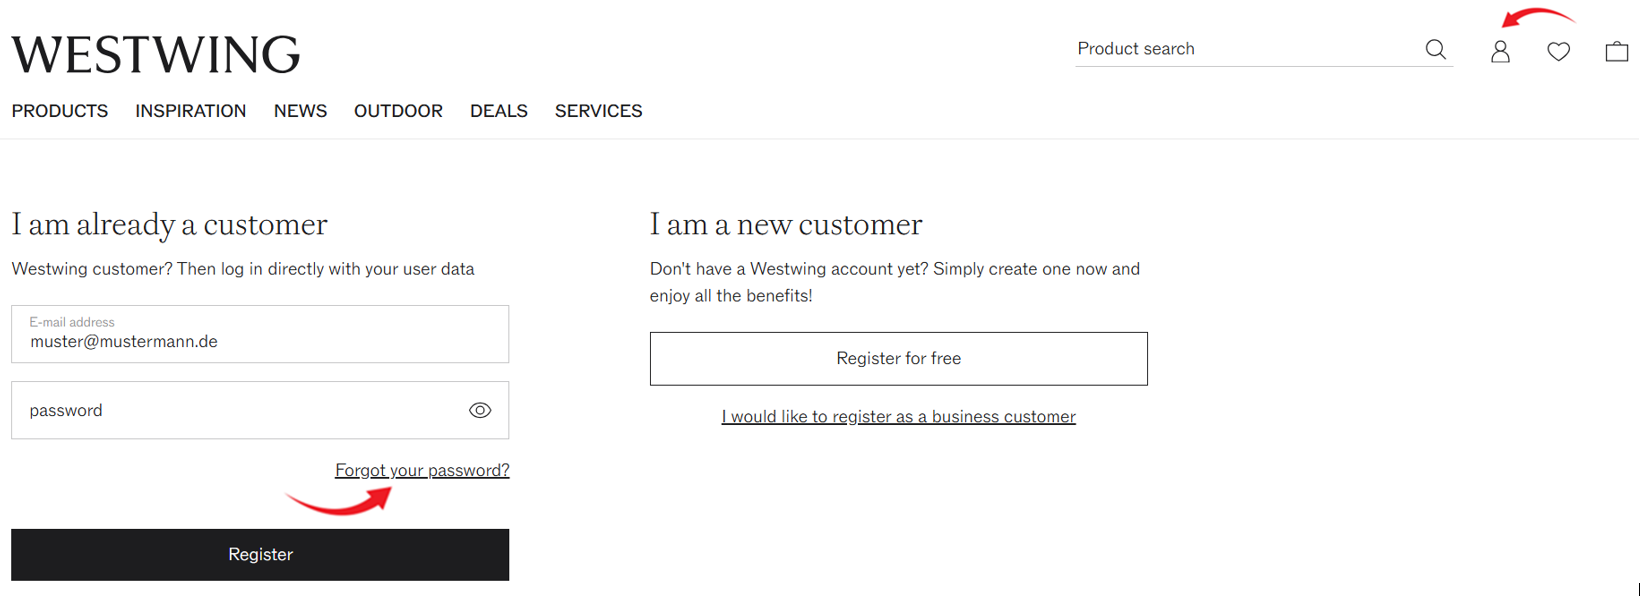This screenshot has width=1647, height=602.
Task: Open the business customer registration link
Action: 898,416
